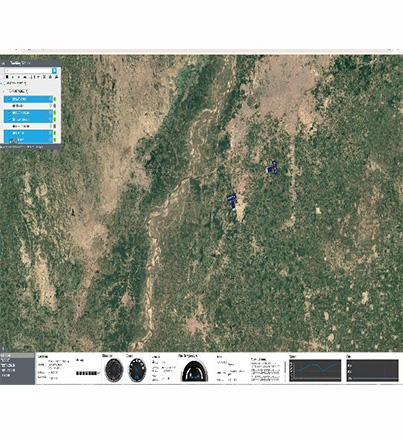Click the speed dial gauge with blue needle
The width and height of the screenshot is (403, 440).
[137, 370]
